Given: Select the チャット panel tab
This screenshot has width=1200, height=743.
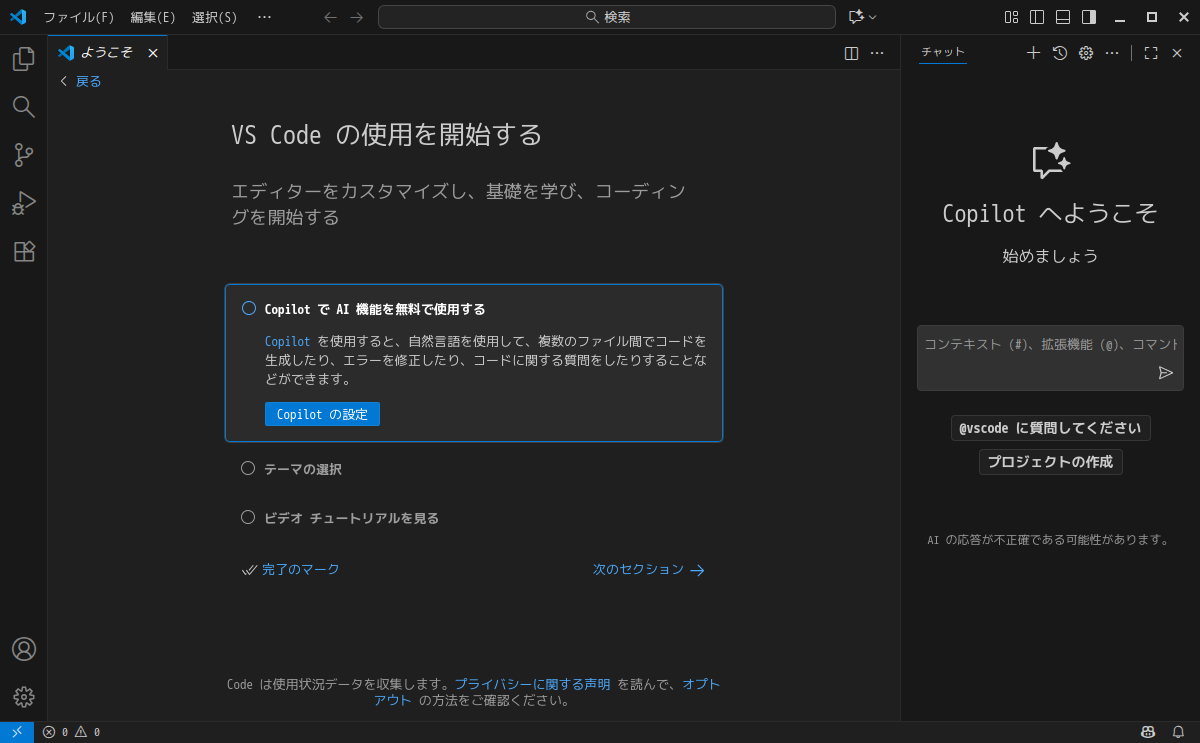Looking at the screenshot, I should (x=943, y=53).
